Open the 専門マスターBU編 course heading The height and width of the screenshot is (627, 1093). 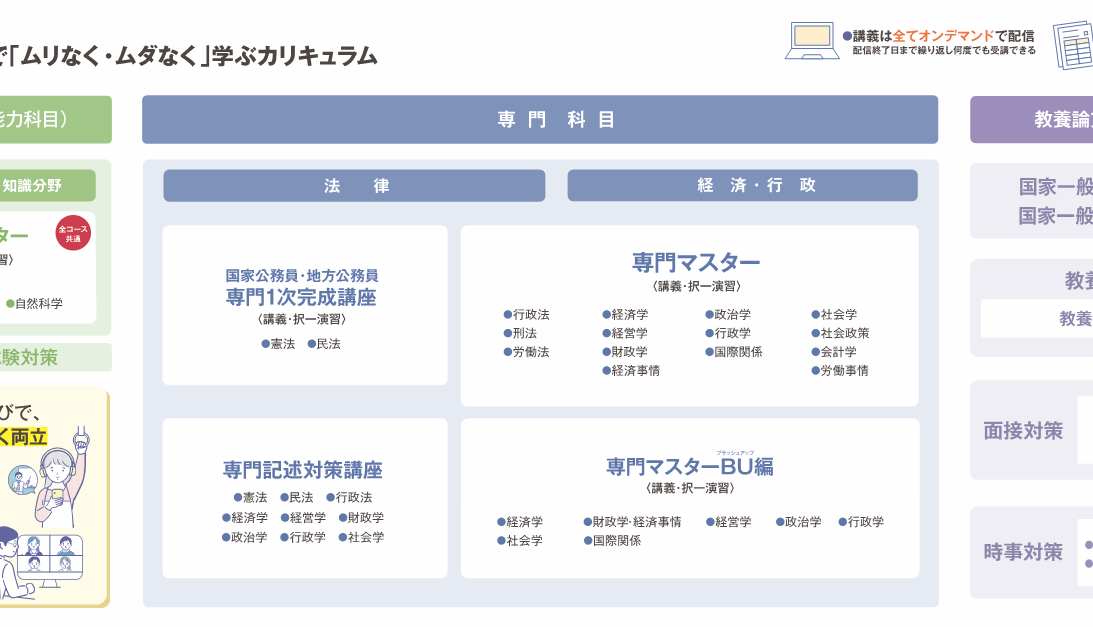689,466
